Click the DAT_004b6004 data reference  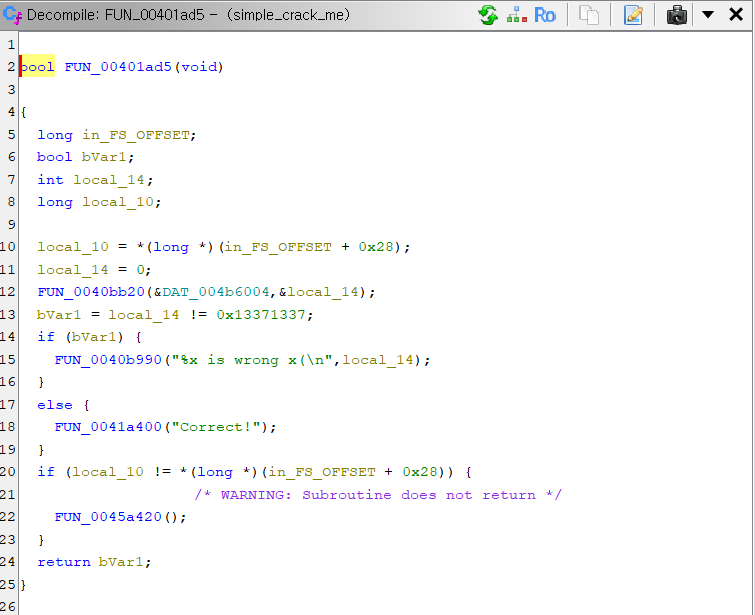coord(216,292)
